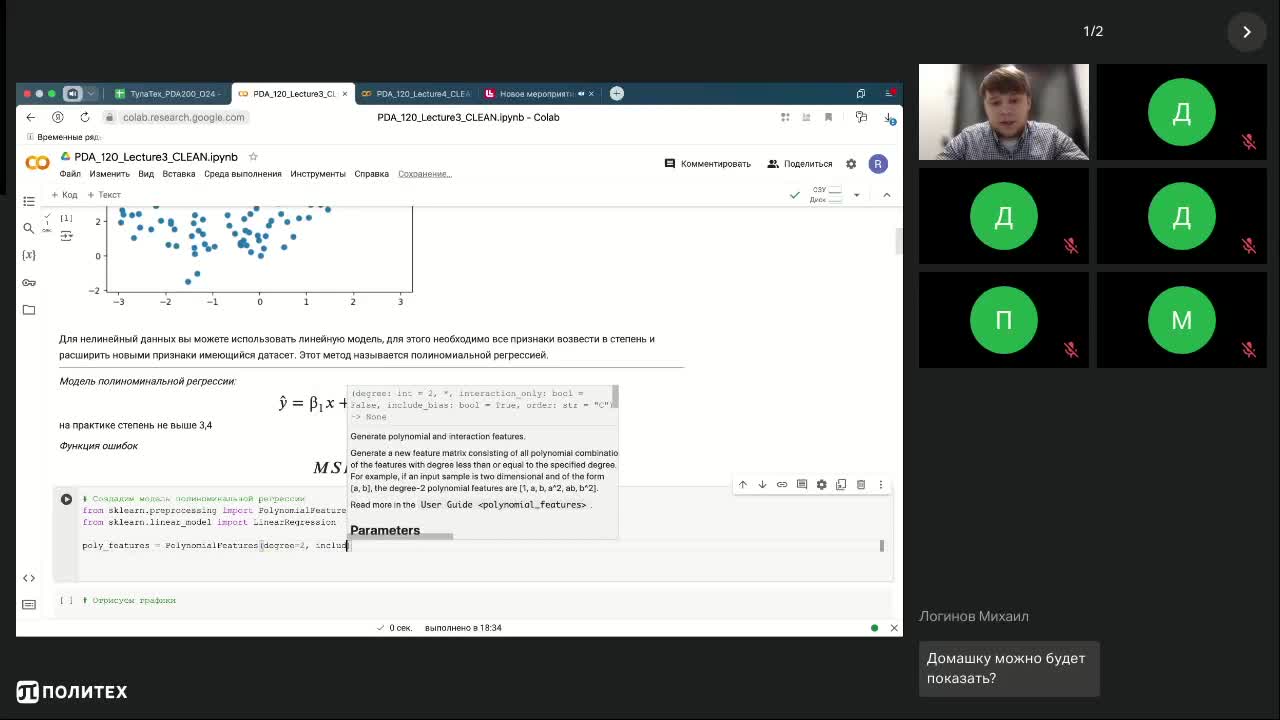This screenshot has width=1280, height=720.
Task: Click the RAM and disk usage indicator
Action: click(x=826, y=194)
